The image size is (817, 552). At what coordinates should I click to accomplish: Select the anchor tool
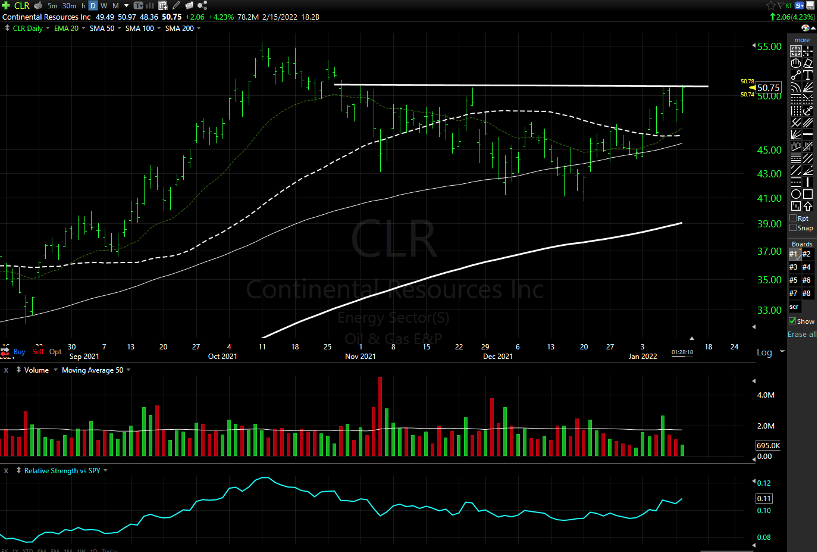click(x=808, y=111)
